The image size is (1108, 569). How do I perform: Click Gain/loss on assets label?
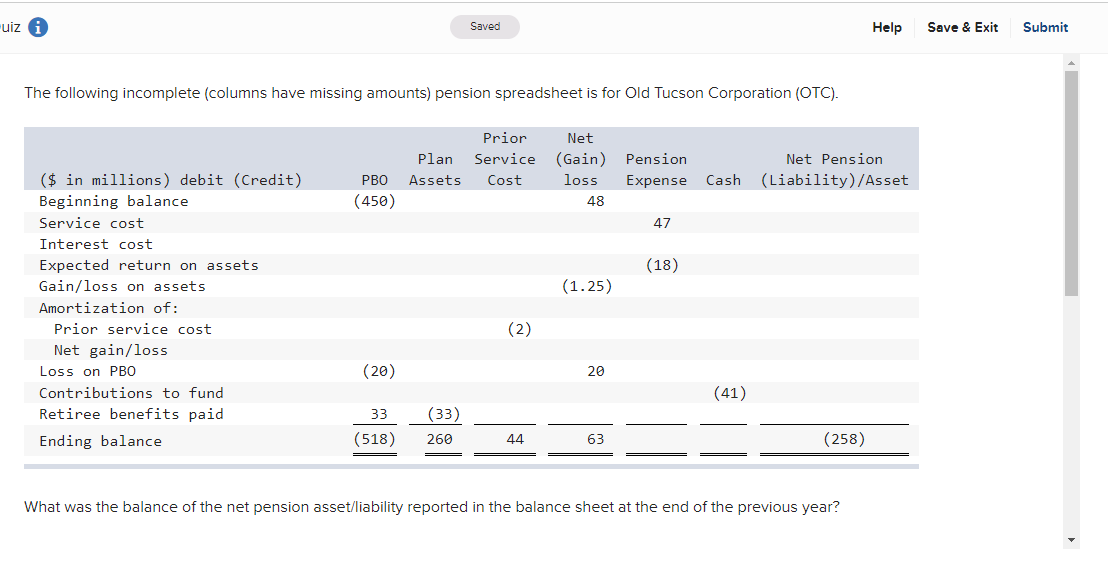122,287
